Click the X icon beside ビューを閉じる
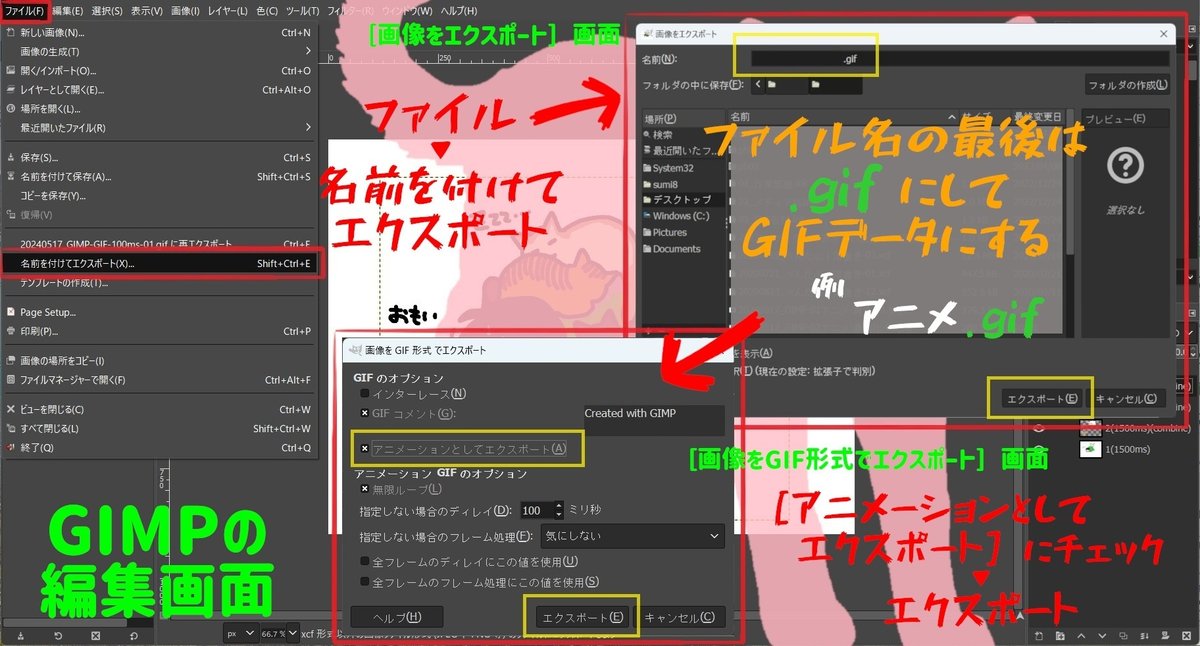Image resolution: width=1200 pixels, height=646 pixels. point(10,409)
